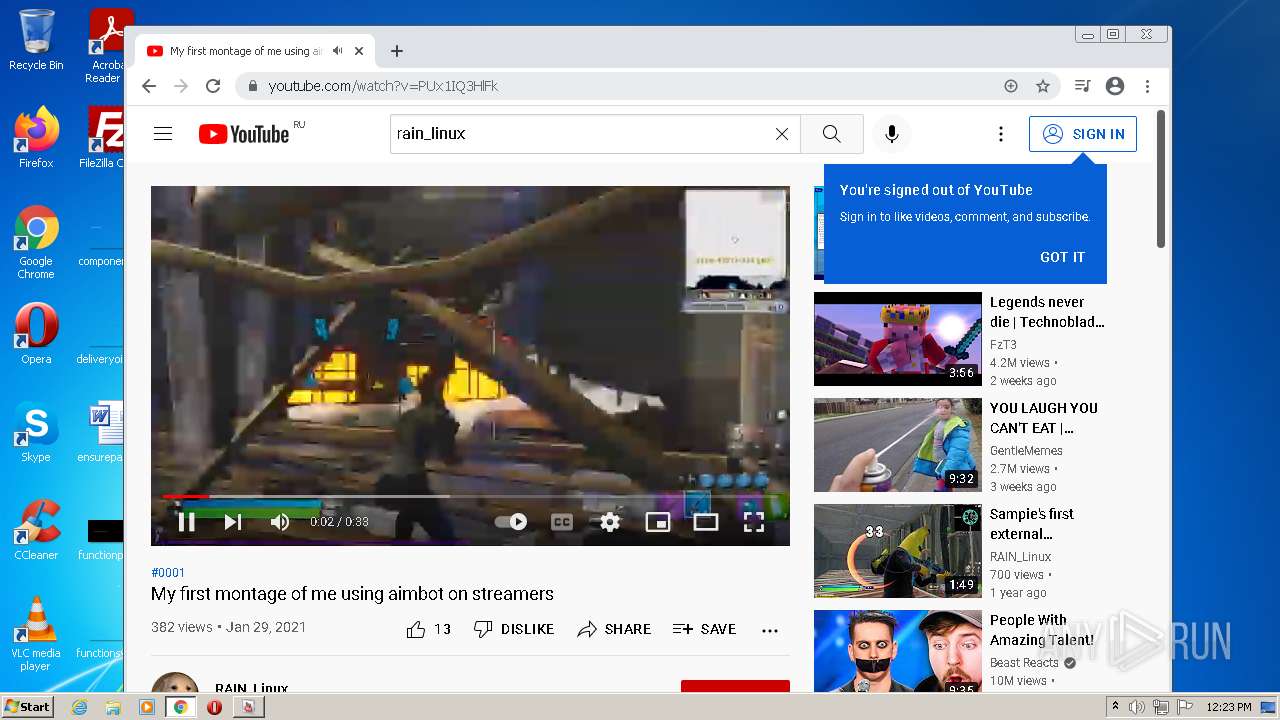Viewport: 1280px width, 720px height.
Task: Open the Recycle Bin desktop icon
Action: coord(36,40)
